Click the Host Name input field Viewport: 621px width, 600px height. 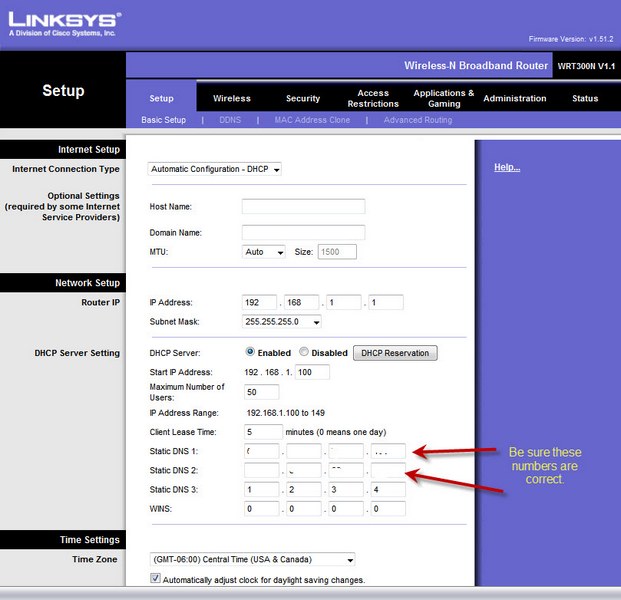point(303,207)
